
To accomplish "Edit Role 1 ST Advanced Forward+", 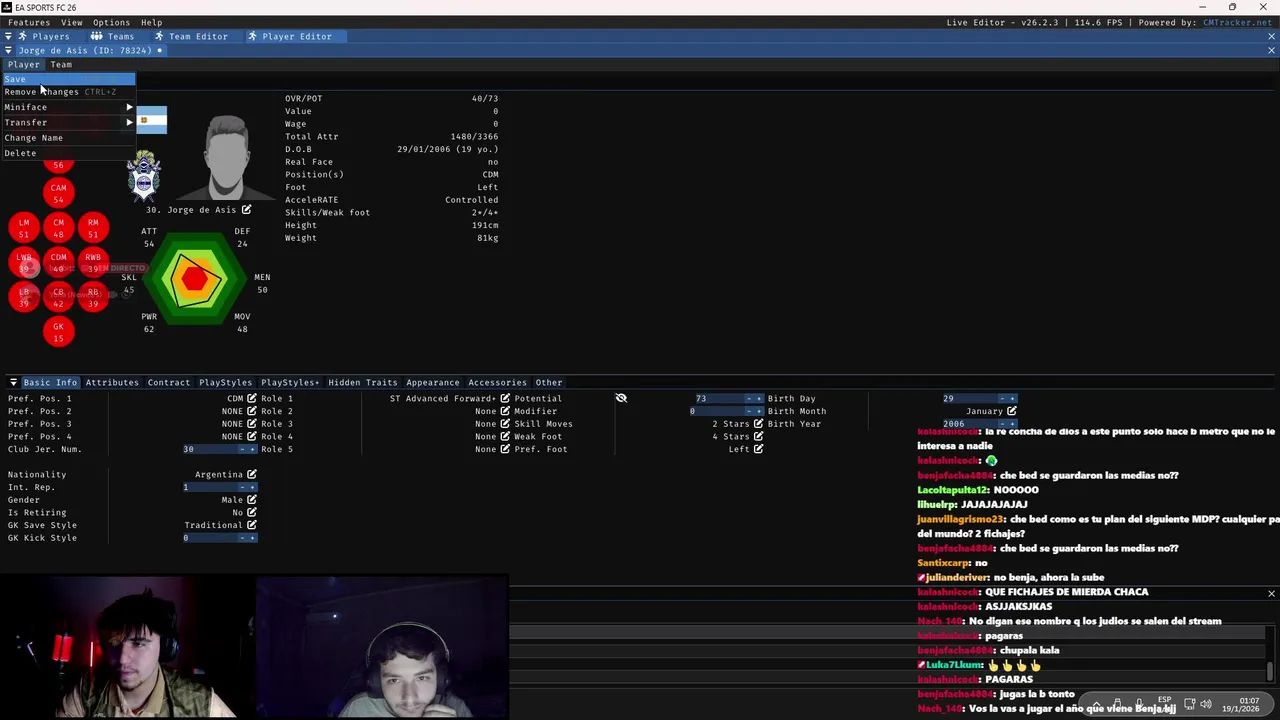I will [x=505, y=399].
